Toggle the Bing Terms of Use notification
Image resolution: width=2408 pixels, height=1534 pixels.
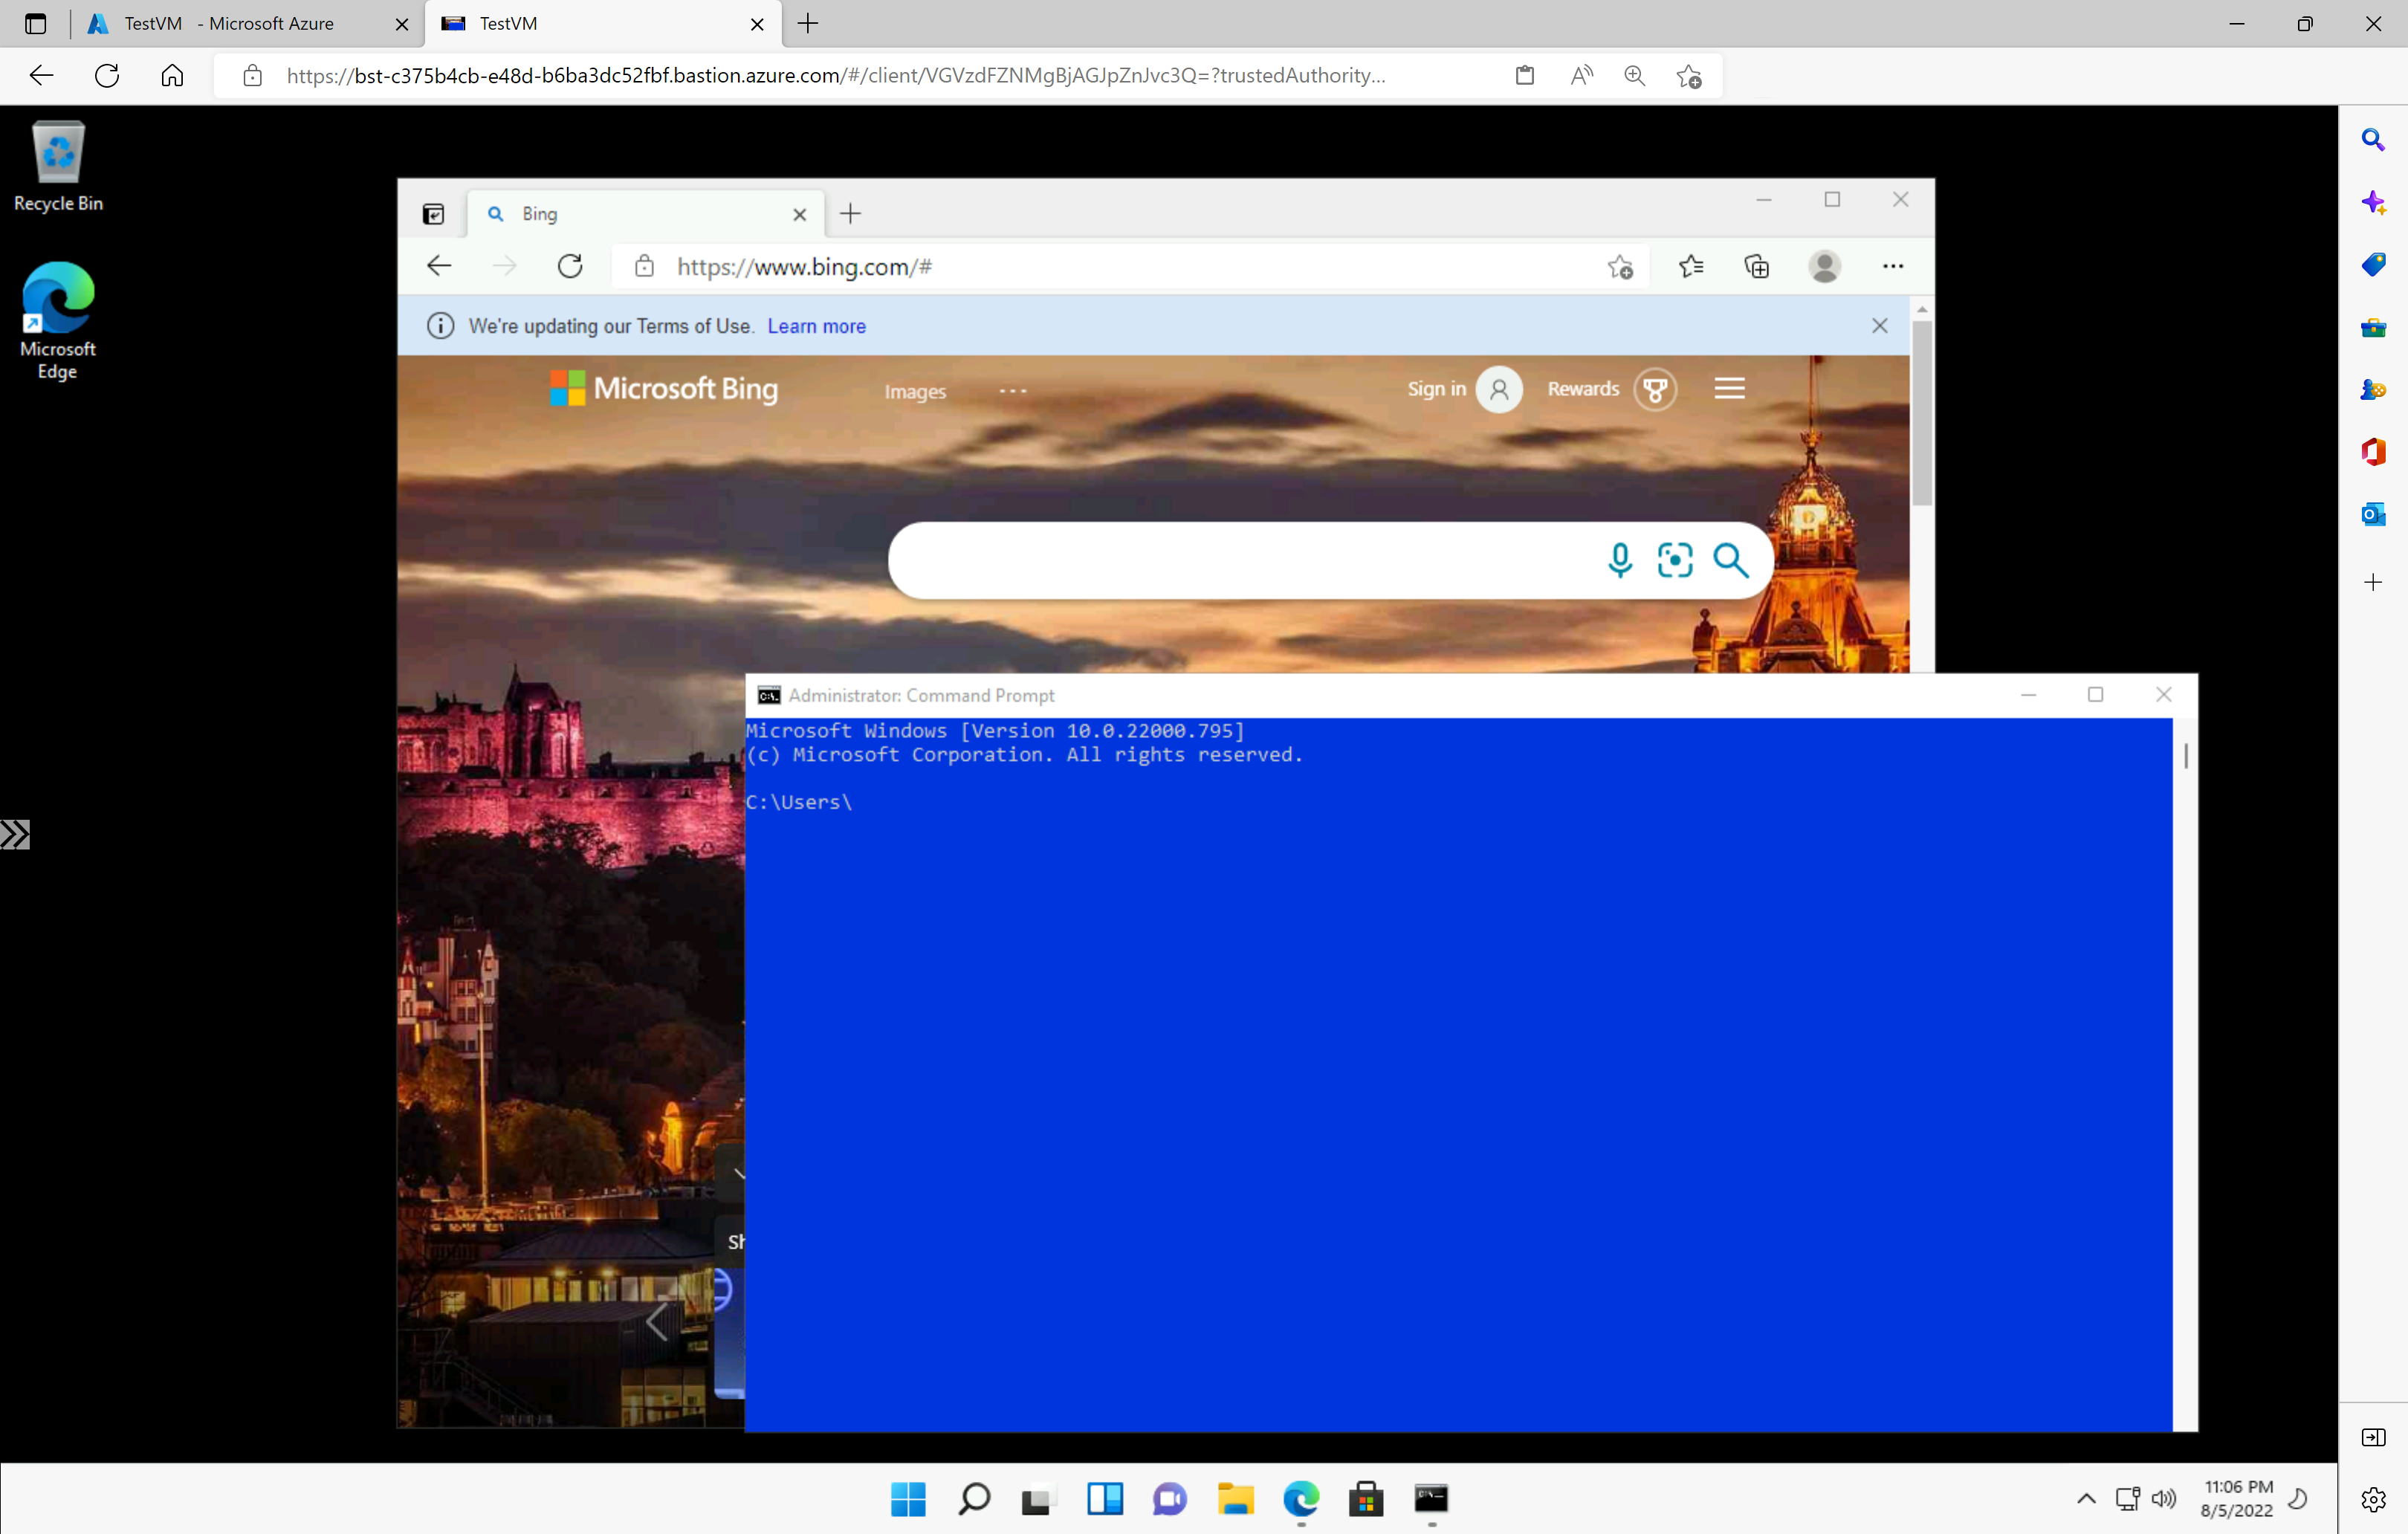point(1880,323)
